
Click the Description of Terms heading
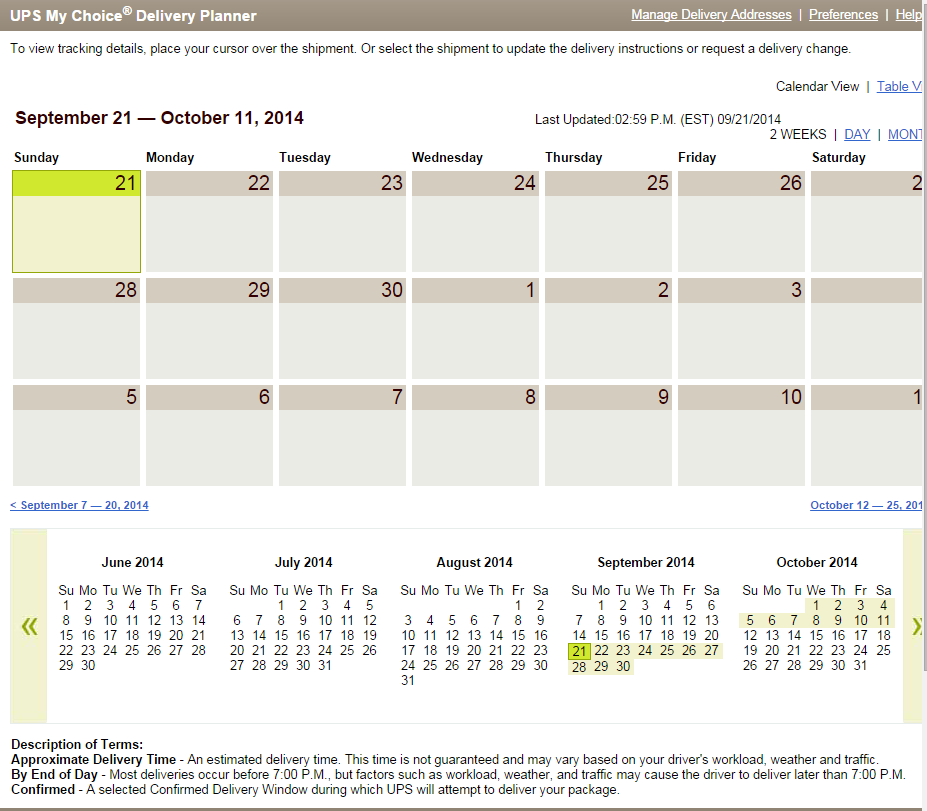(77, 744)
